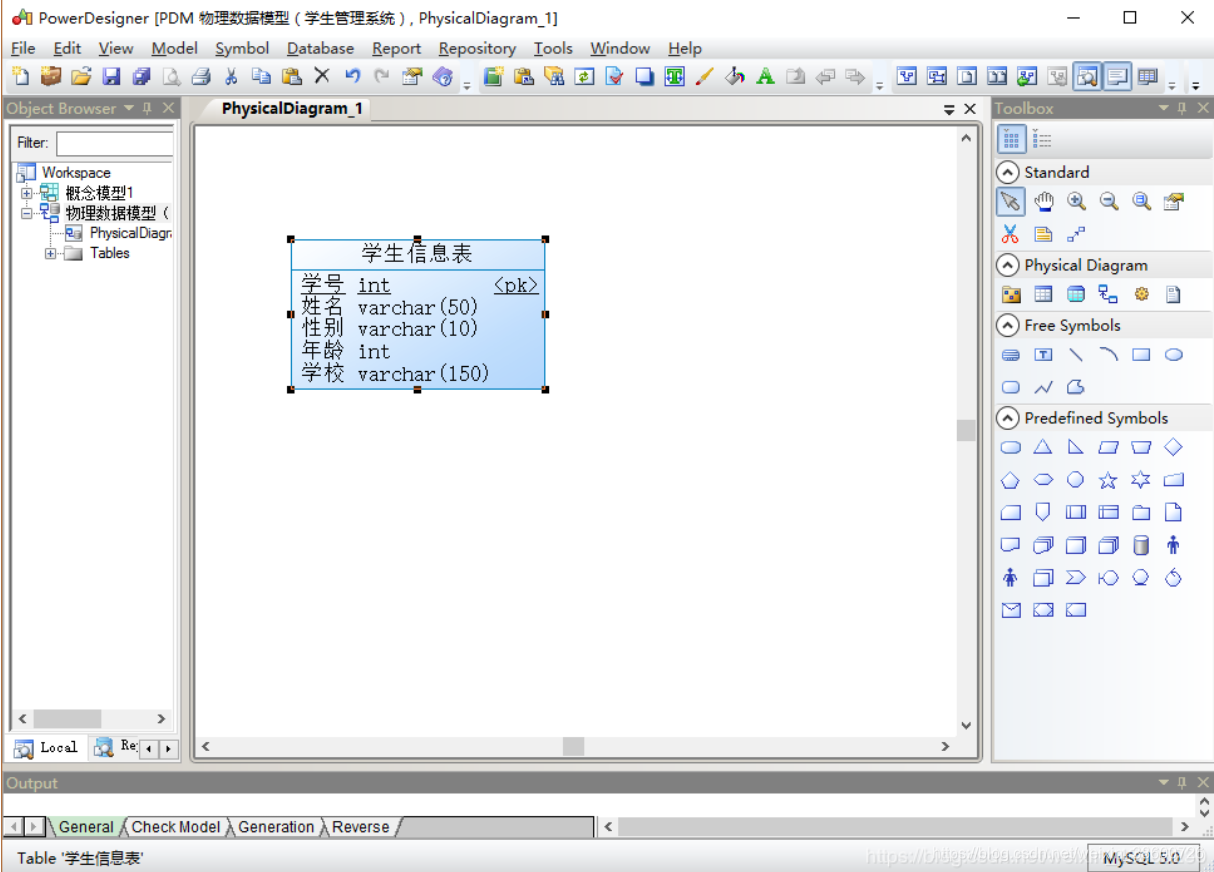Select the Pointer tool in Toolbox
The height and width of the screenshot is (872, 1214).
pos(1011,202)
